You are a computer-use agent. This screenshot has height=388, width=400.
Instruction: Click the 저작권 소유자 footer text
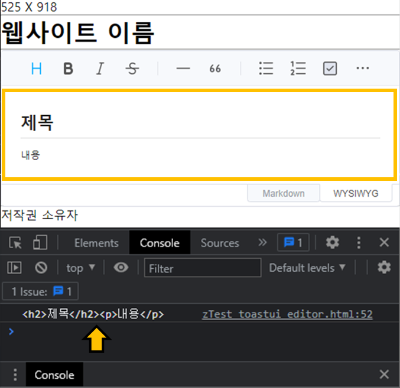tap(40, 215)
